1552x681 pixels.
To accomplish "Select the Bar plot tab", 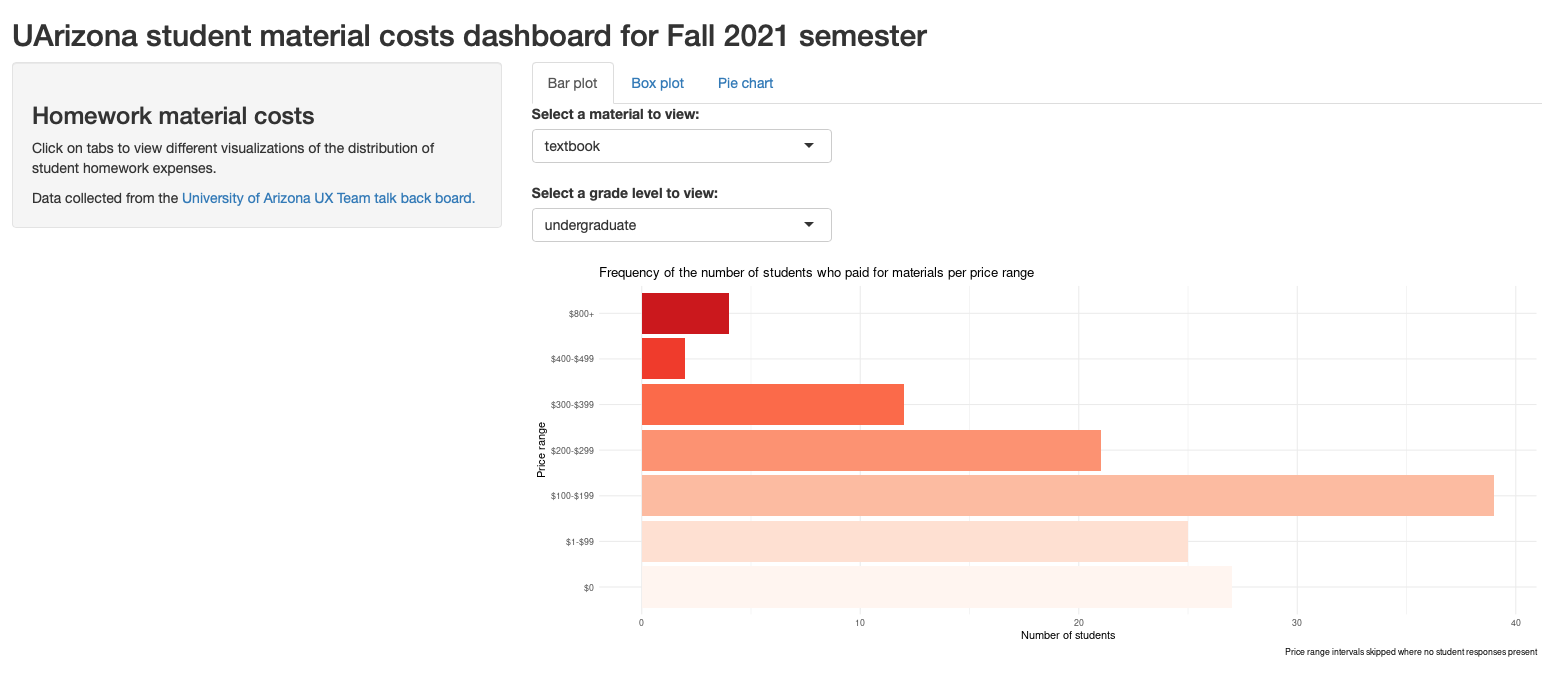I will click(572, 83).
